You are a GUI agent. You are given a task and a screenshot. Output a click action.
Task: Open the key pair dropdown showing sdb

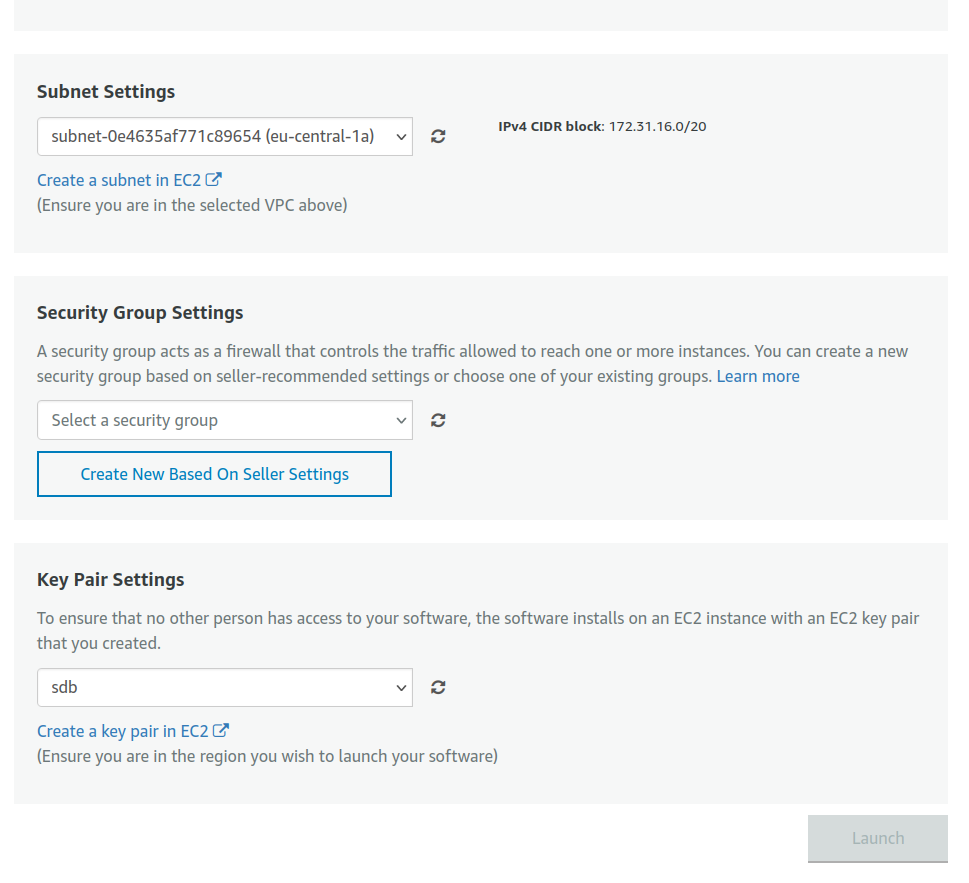click(224, 687)
